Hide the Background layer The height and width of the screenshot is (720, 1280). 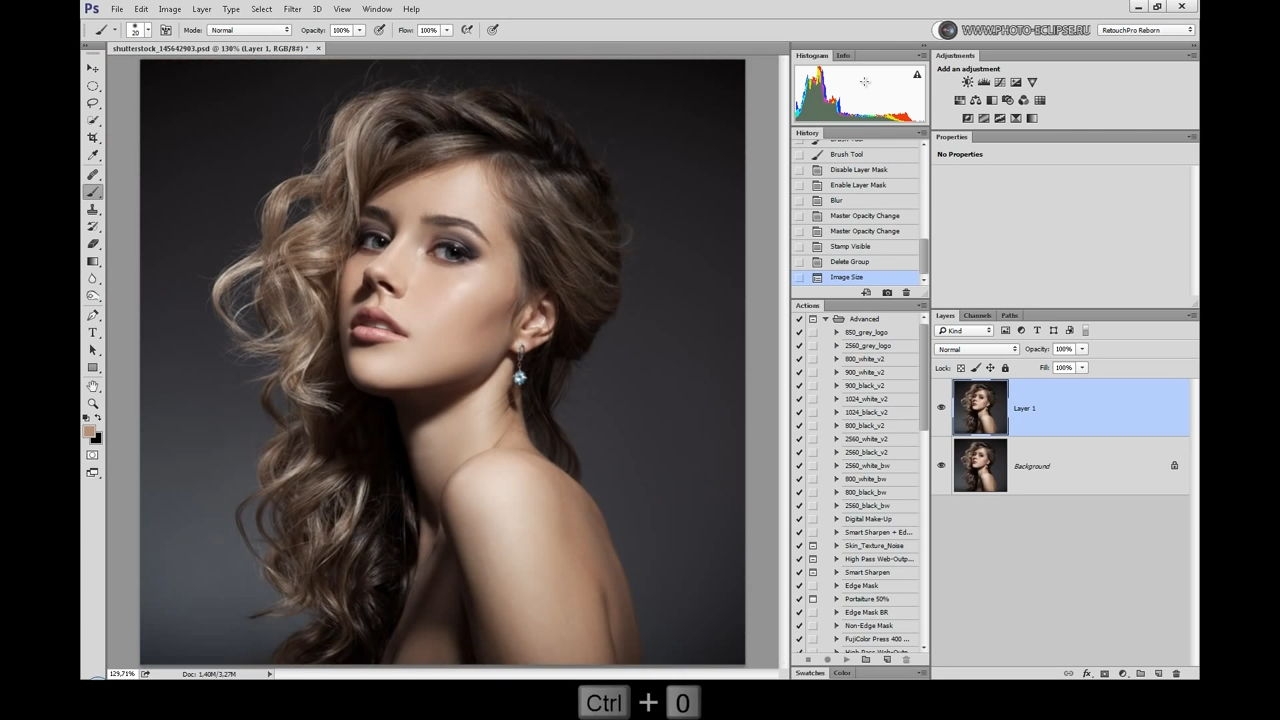coord(941,465)
